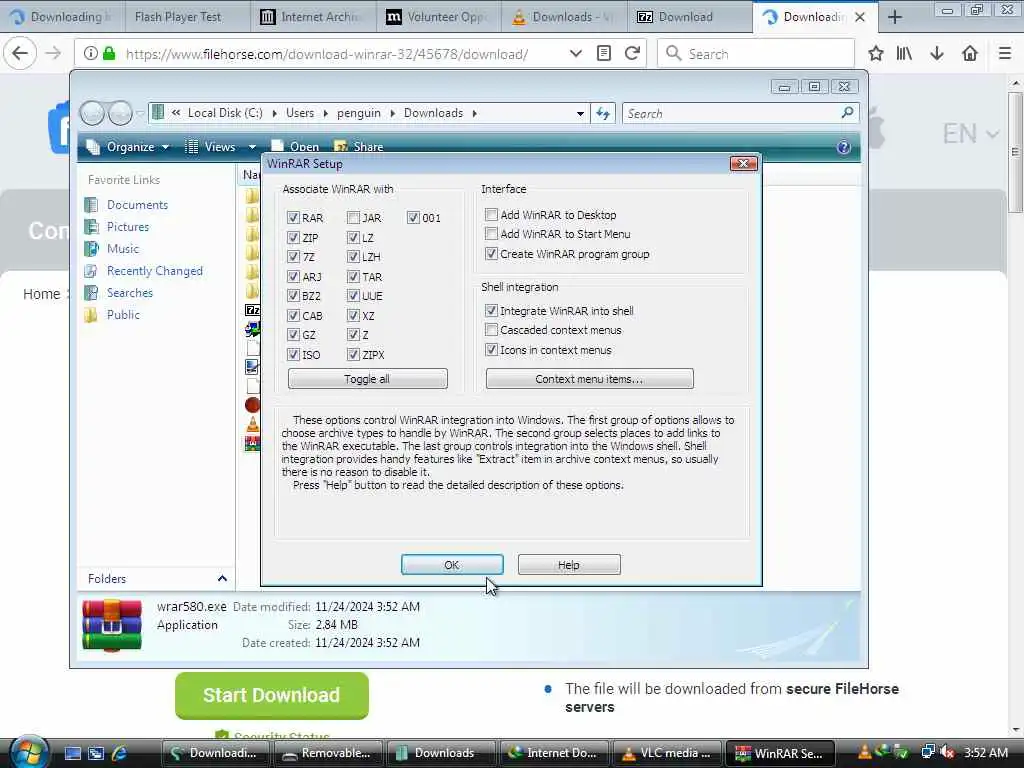Screen dimensions: 1024x768
Task: Toggle the ISO association checkbox
Action: pyautogui.click(x=293, y=355)
